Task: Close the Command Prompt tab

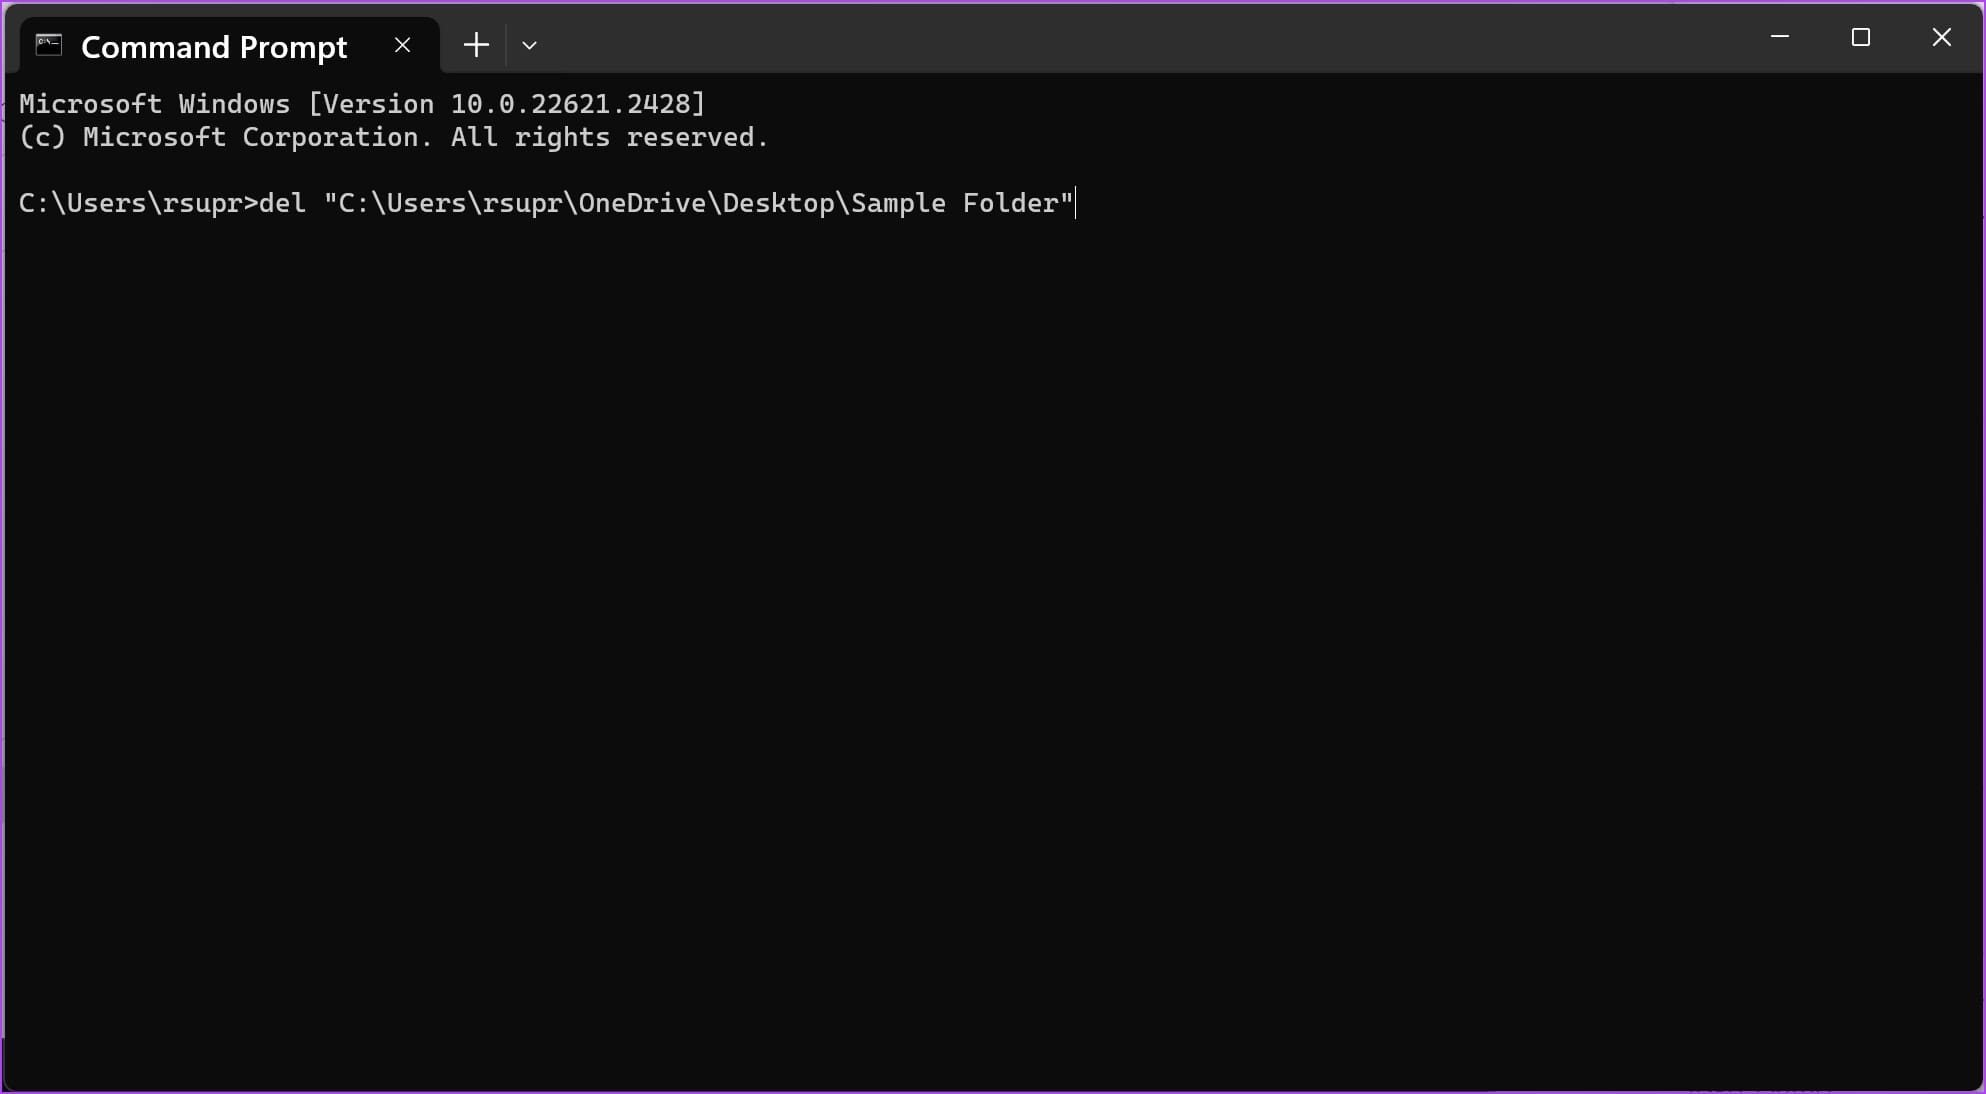Action: tap(403, 45)
